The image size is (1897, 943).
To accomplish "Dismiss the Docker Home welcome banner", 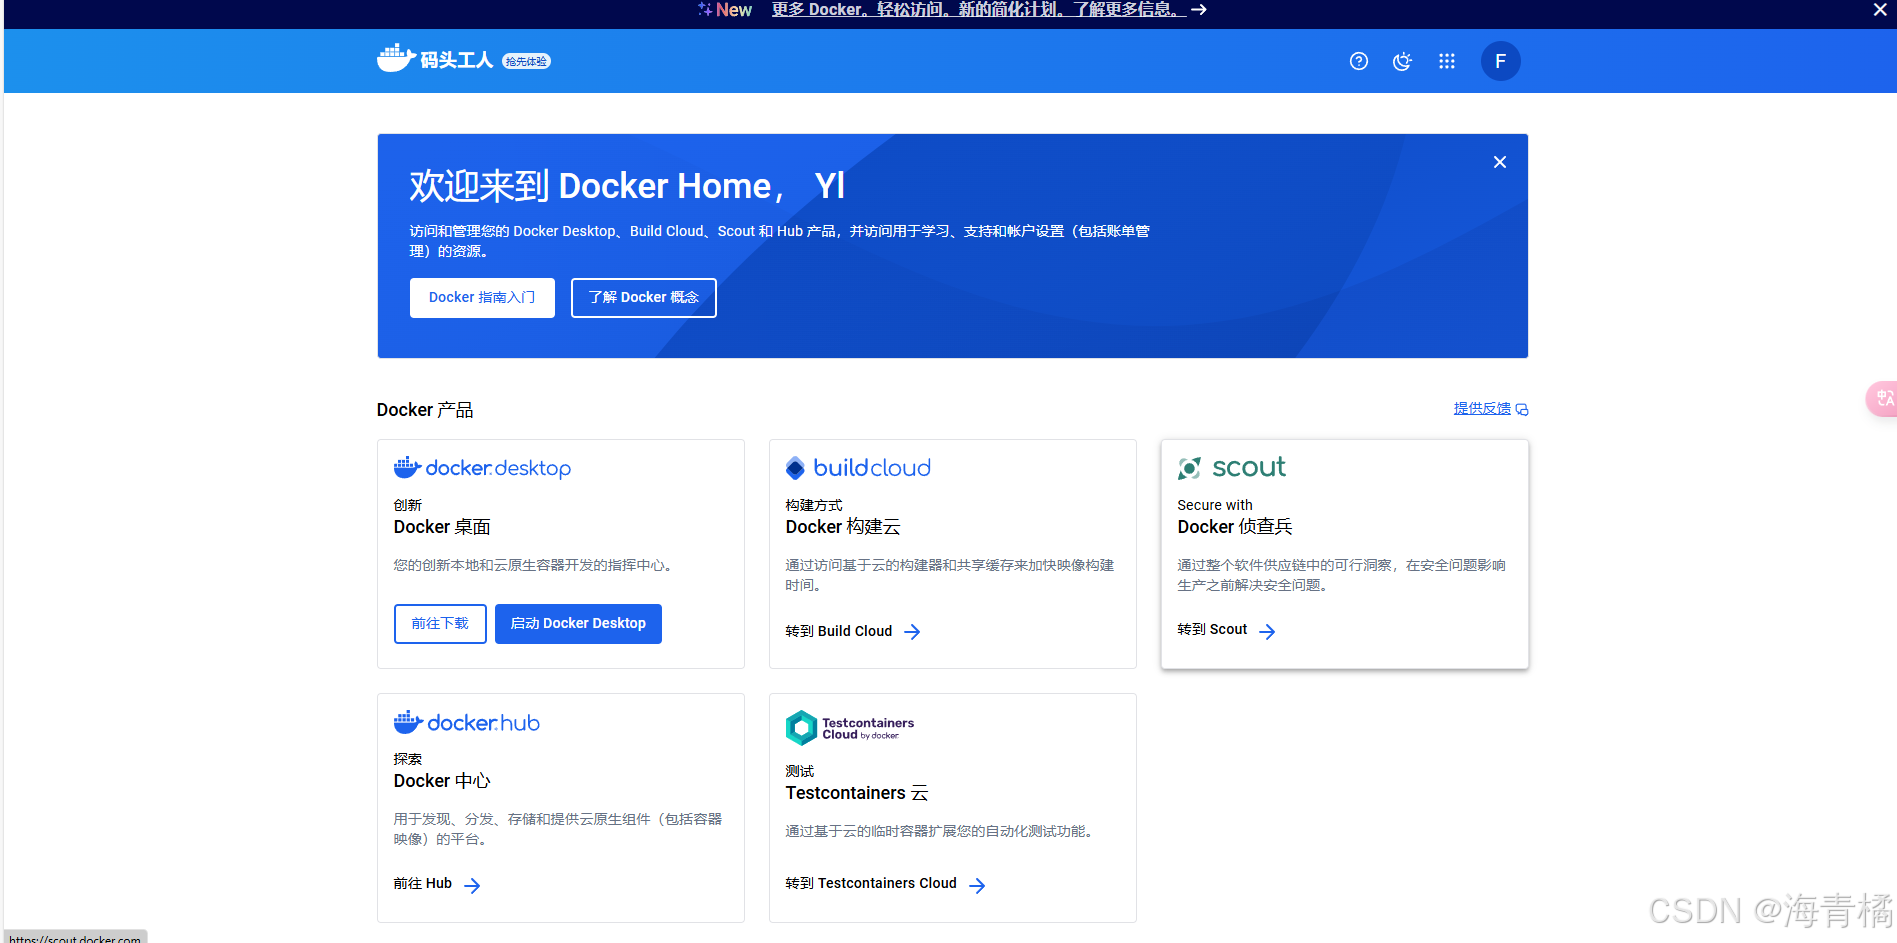I will [x=1499, y=162].
